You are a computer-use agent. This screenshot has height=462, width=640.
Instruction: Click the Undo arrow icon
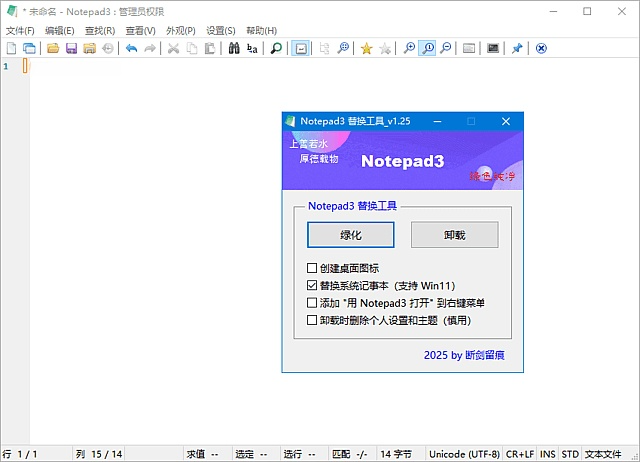tap(131, 48)
